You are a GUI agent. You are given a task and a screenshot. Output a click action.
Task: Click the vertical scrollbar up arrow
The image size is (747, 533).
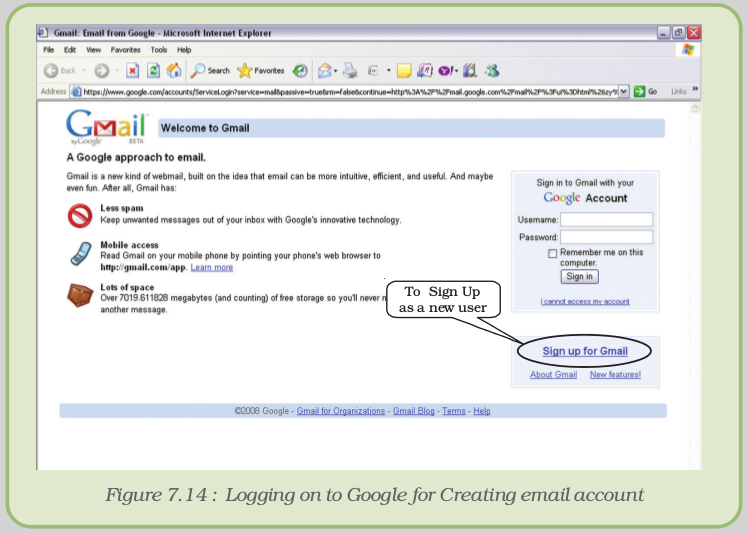695,108
